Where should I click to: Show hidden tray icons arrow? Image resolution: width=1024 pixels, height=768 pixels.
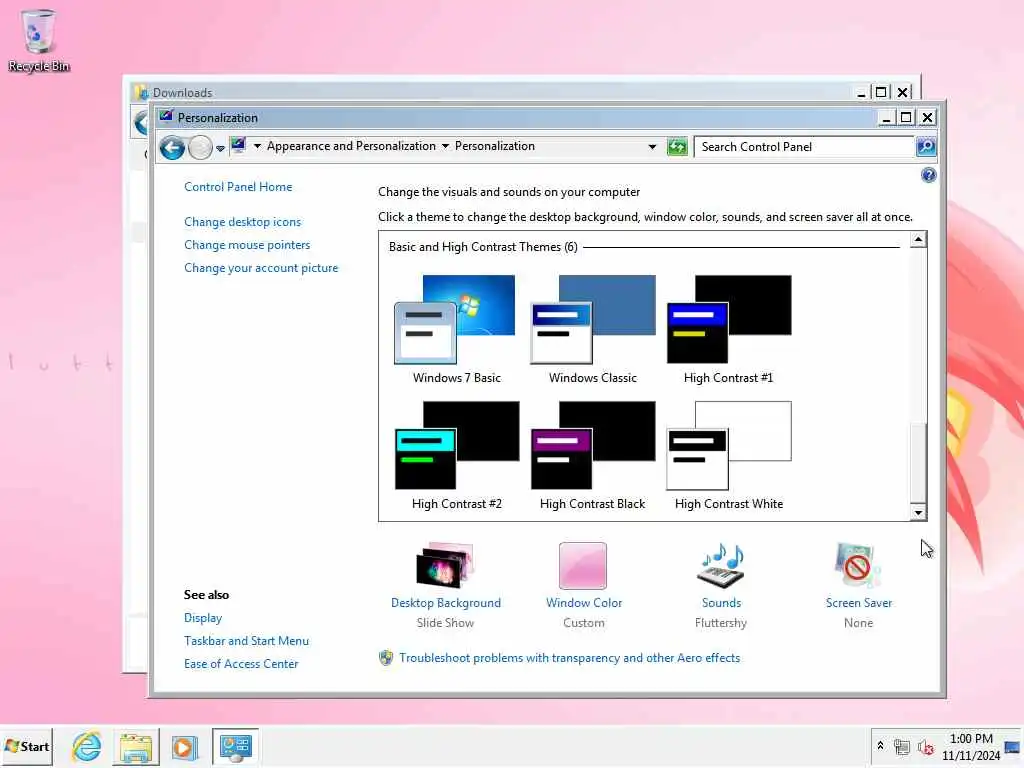[x=880, y=745]
